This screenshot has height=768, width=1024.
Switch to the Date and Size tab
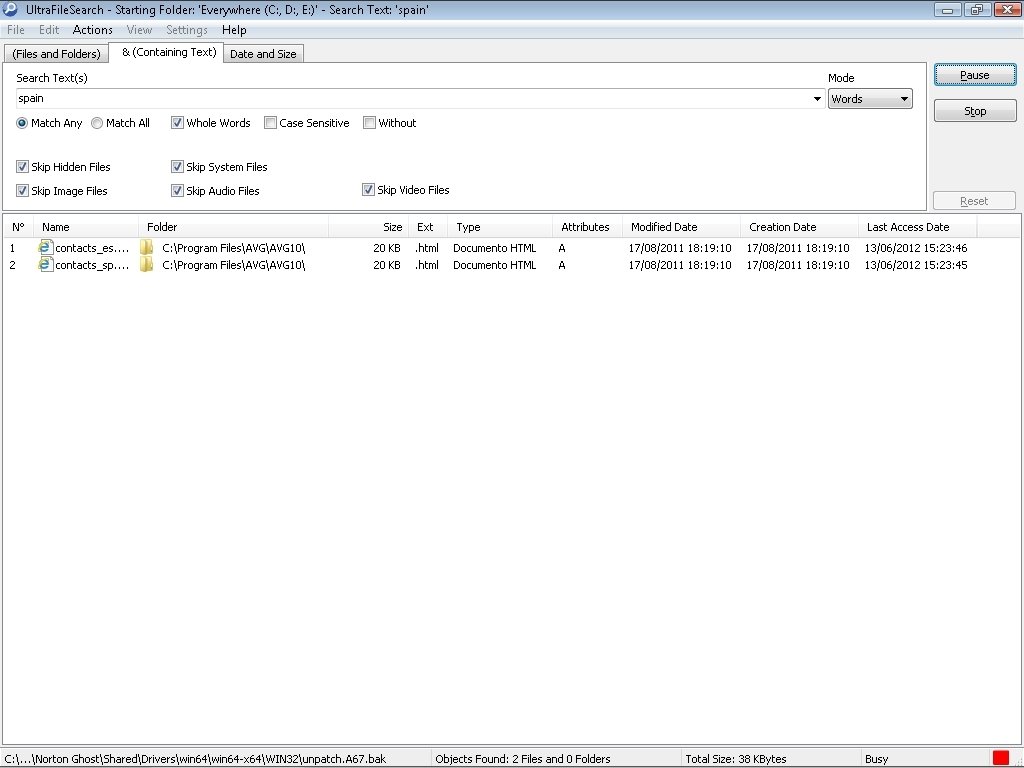(x=263, y=54)
